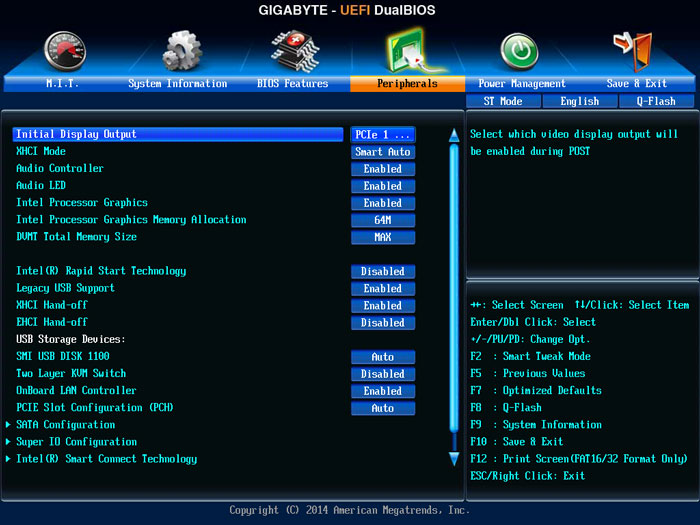
Task: Select the Legacy USB Support label
Action: 65,288
